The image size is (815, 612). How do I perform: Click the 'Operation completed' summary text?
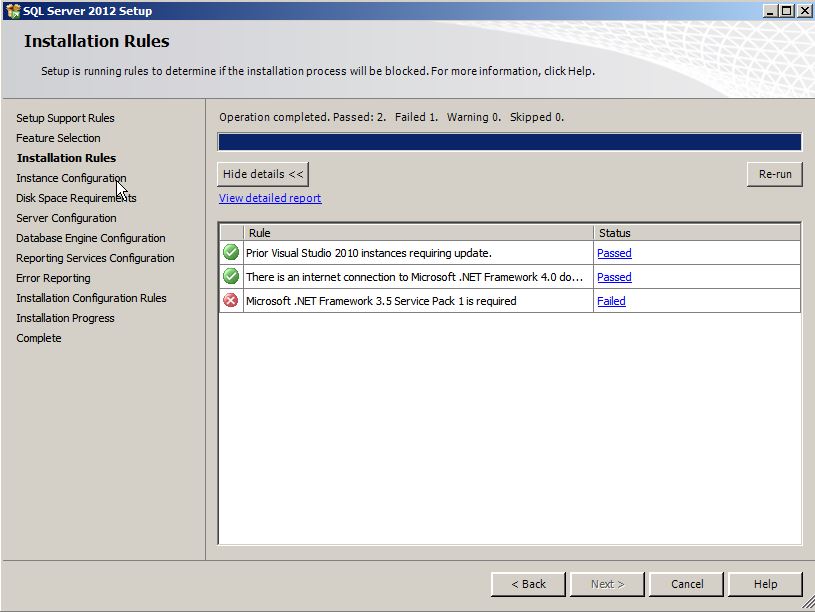coord(391,117)
